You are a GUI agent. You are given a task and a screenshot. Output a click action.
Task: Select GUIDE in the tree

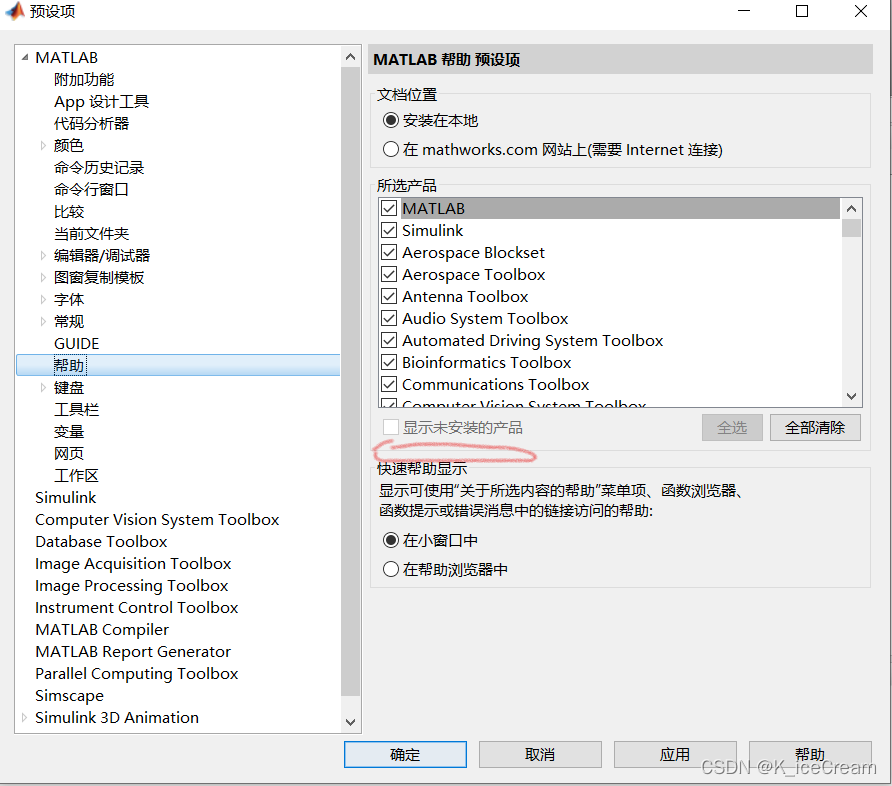point(76,344)
